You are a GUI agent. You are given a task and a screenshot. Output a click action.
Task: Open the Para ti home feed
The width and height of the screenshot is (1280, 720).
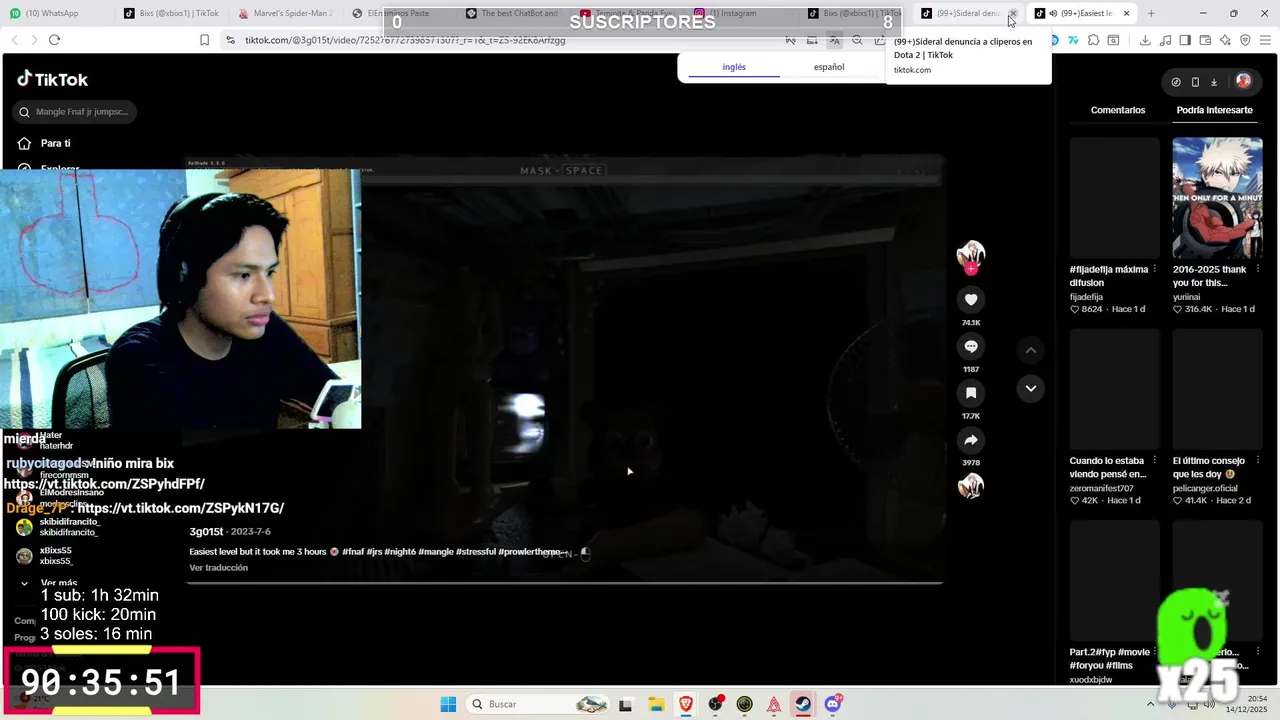click(x=45, y=143)
